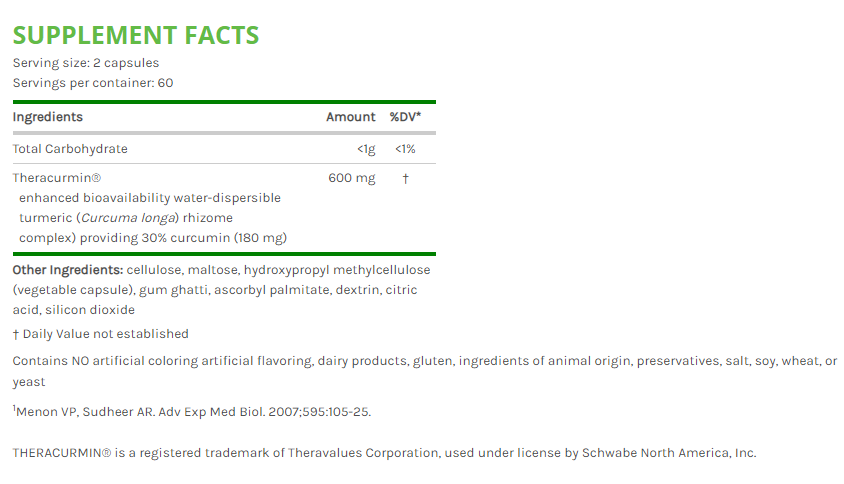Viewport: 844px width, 484px height.
Task: Click the '600 mg' amount value
Action: (x=352, y=178)
